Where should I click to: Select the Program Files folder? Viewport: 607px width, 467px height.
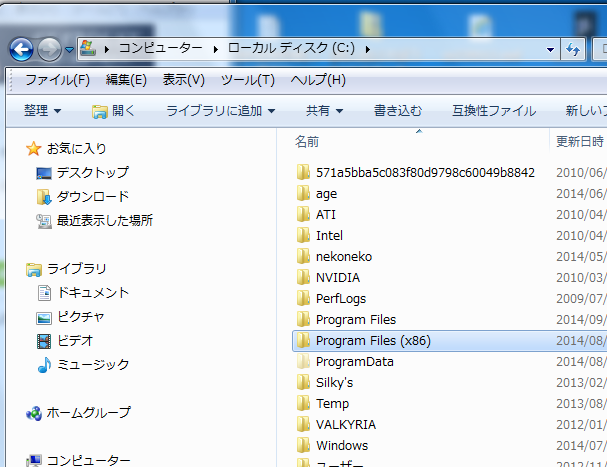tap(356, 319)
